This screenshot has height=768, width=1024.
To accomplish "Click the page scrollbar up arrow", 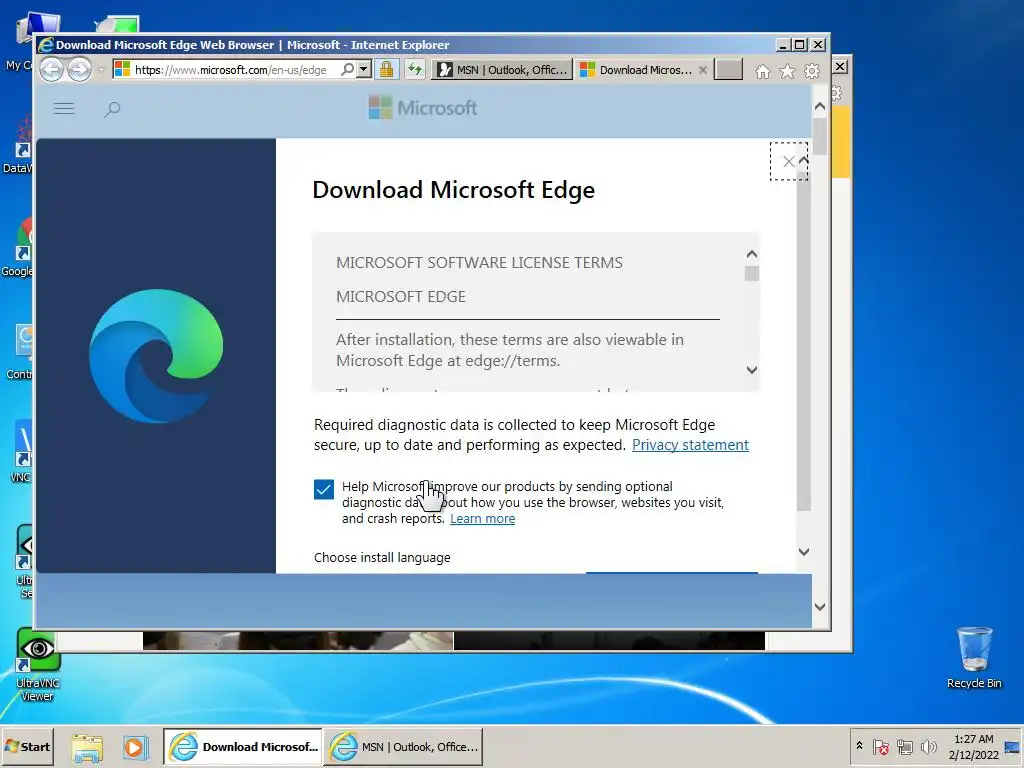I will [x=820, y=106].
